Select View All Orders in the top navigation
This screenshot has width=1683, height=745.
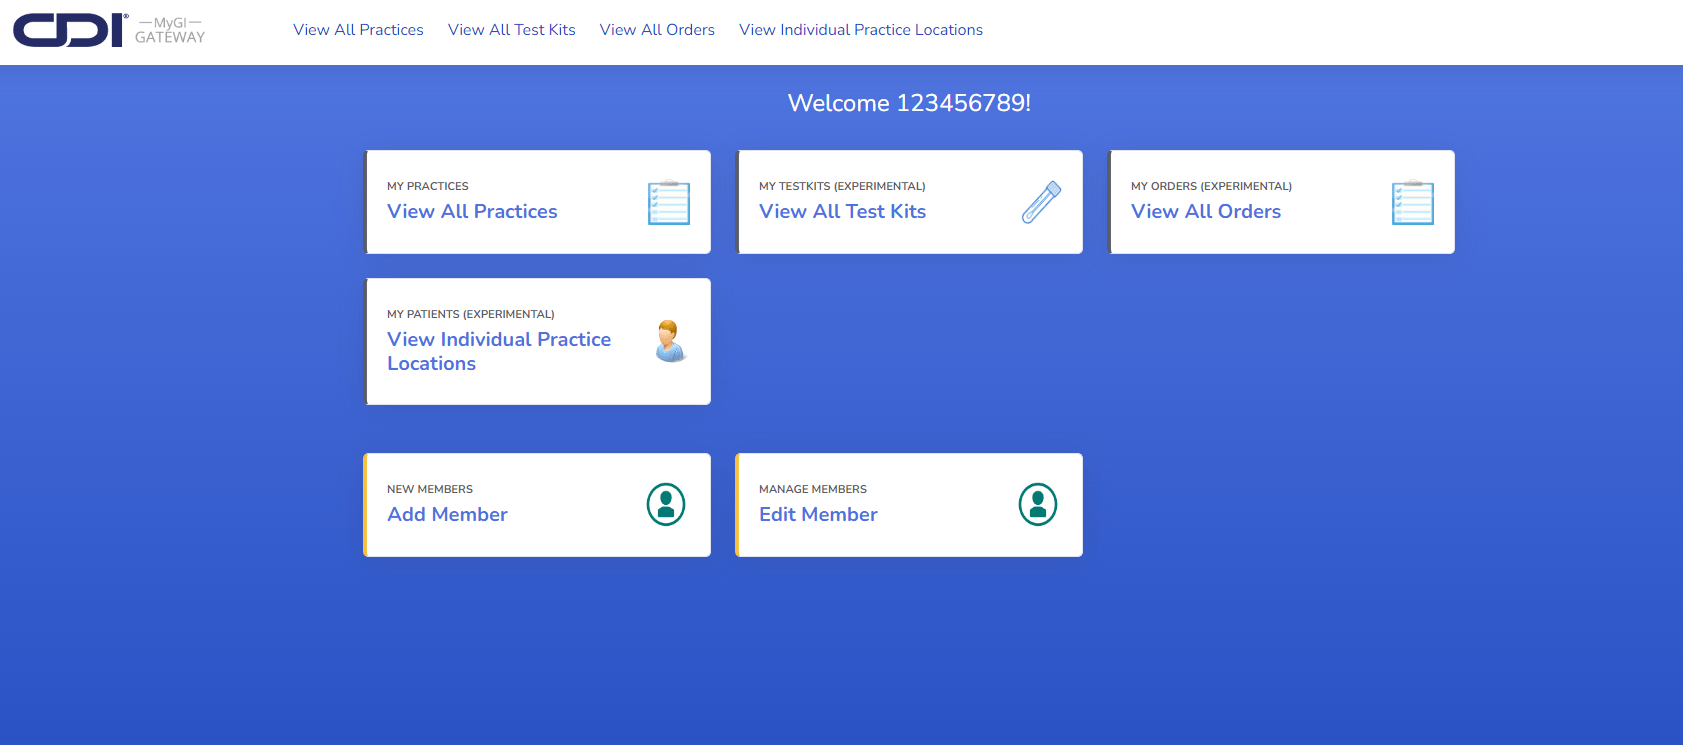click(x=657, y=30)
